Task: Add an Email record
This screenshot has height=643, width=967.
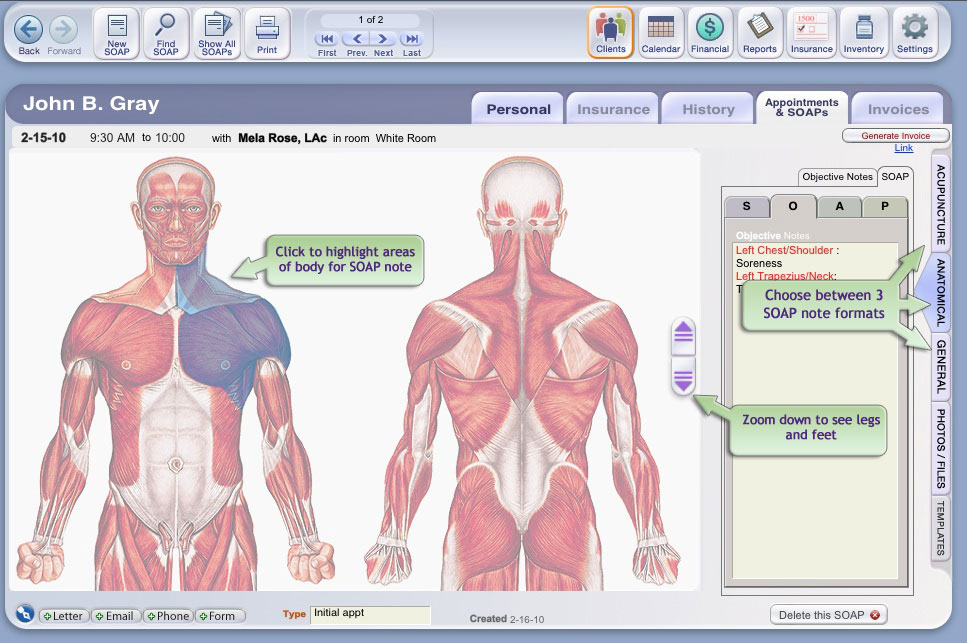Action: click(115, 616)
